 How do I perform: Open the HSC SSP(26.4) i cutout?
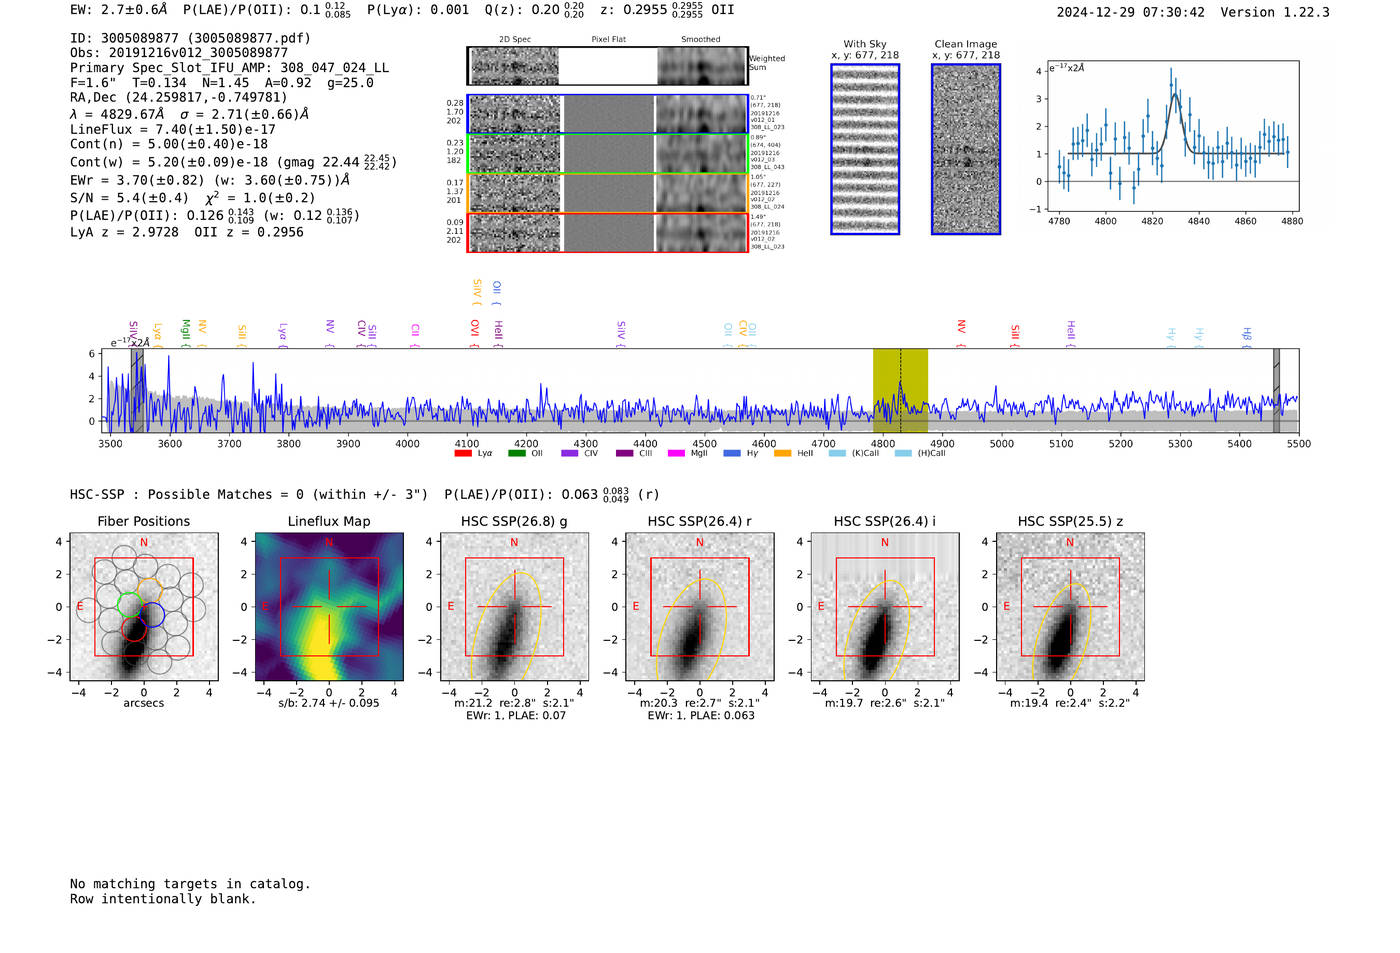tap(884, 607)
